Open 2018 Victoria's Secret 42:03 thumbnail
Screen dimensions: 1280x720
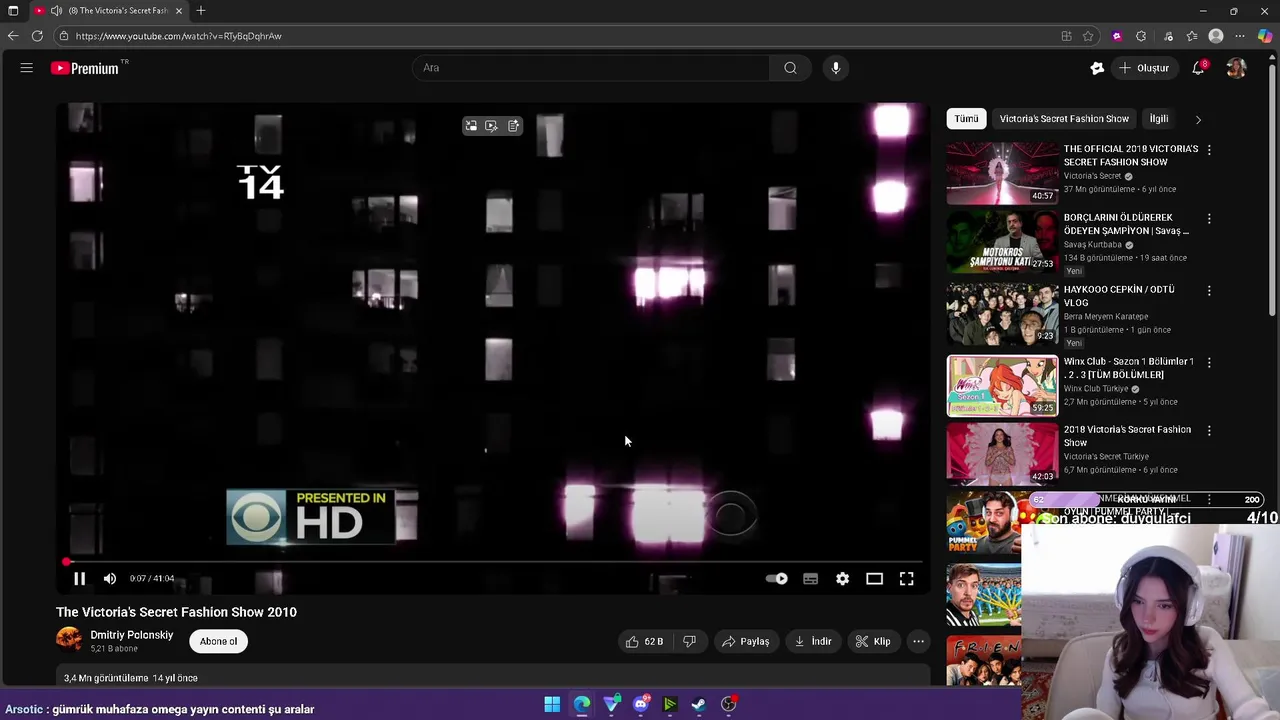click(1002, 453)
